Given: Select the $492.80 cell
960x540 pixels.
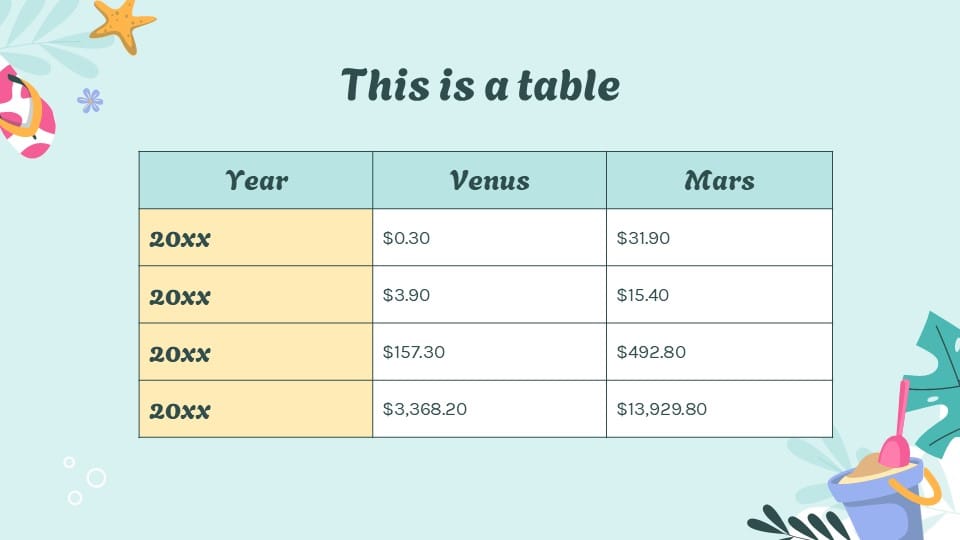Looking at the screenshot, I should (x=719, y=352).
